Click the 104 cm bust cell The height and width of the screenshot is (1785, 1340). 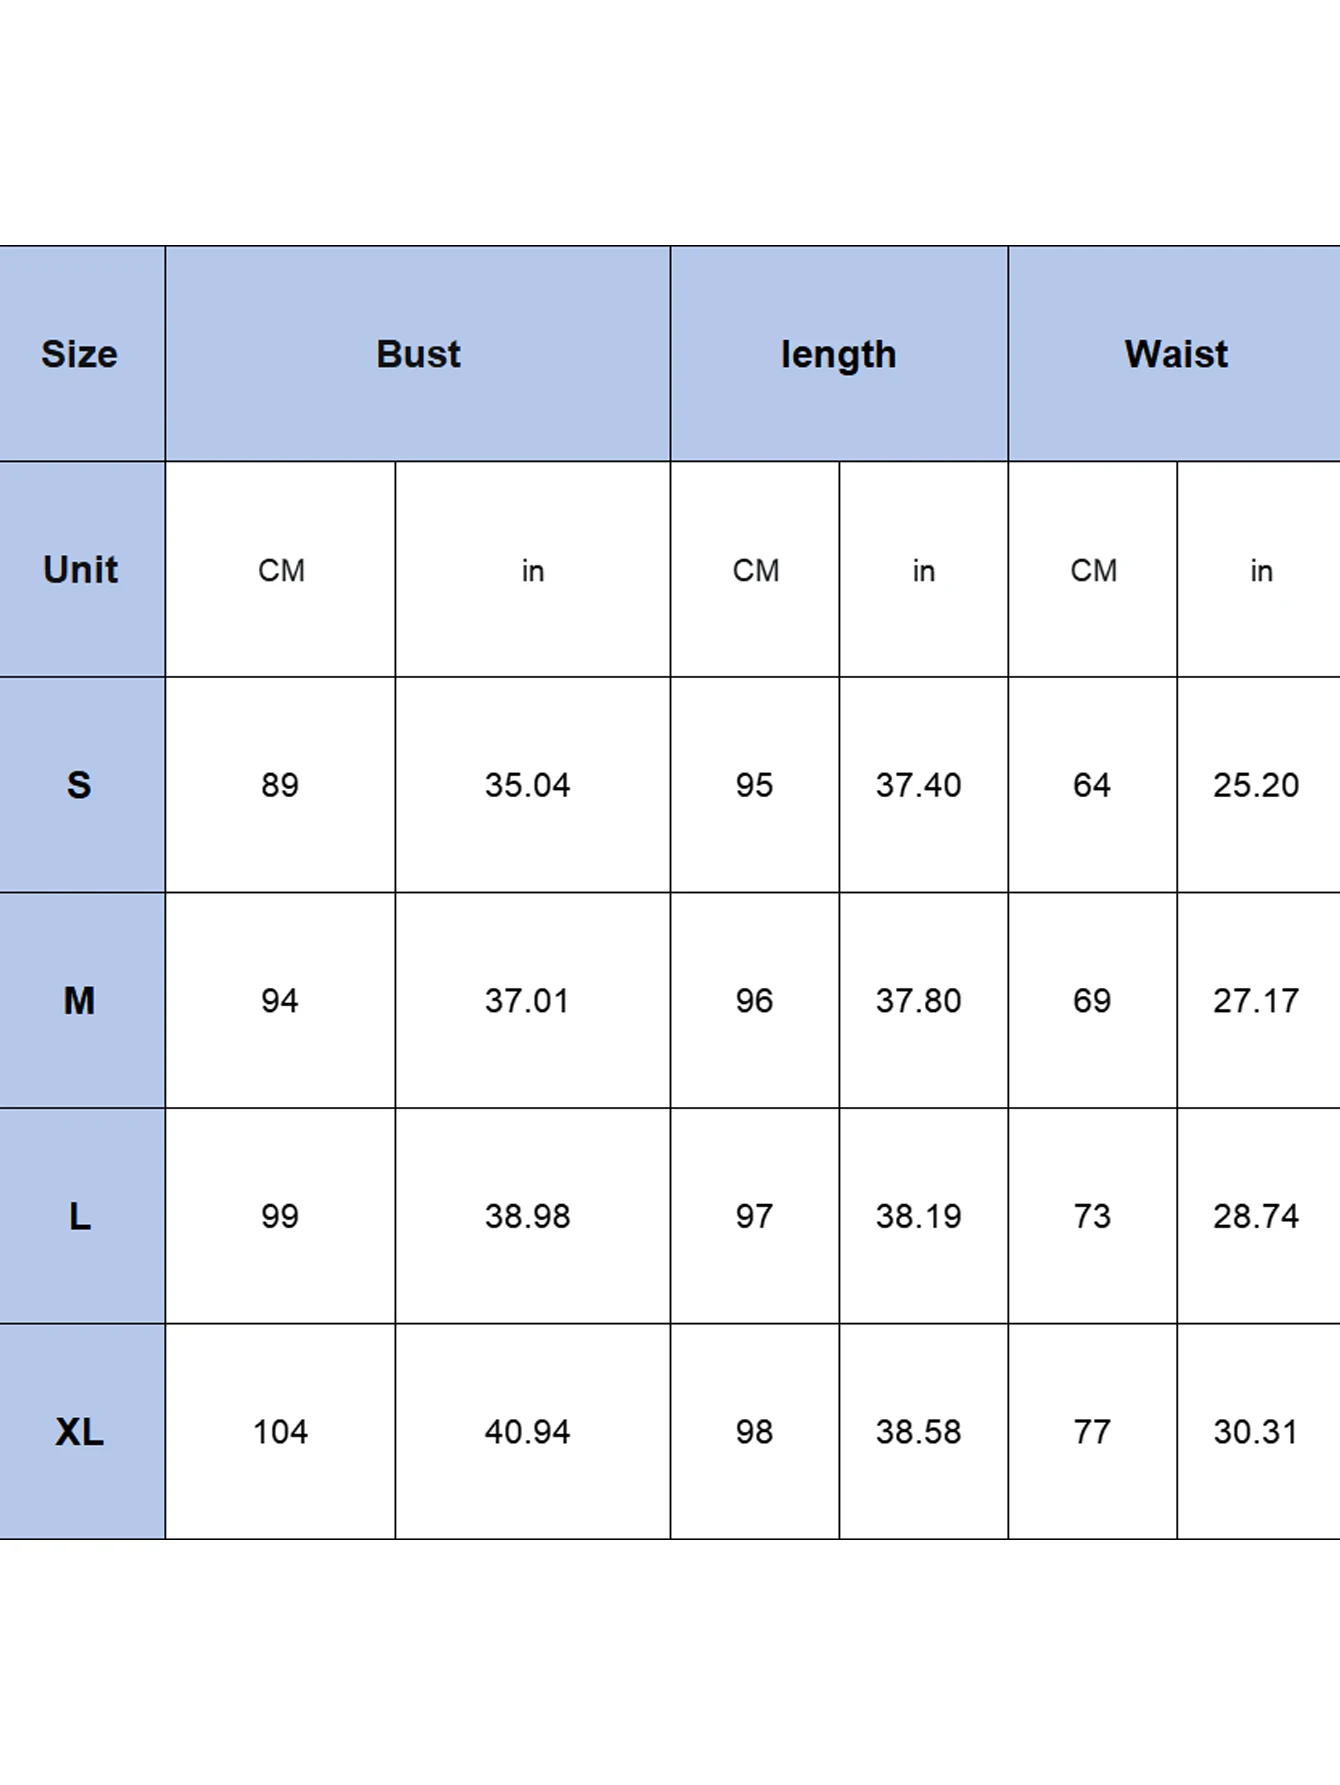click(280, 1431)
